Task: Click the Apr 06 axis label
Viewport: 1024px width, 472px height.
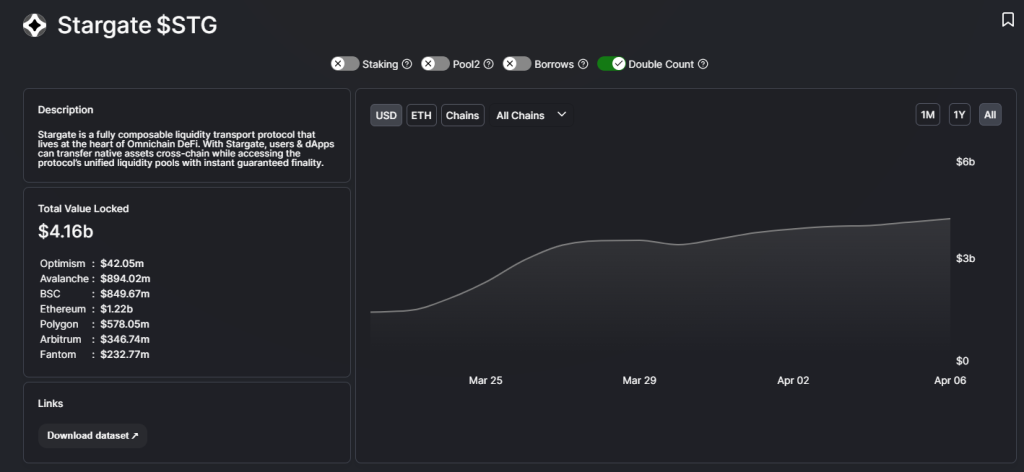Action: [x=950, y=380]
